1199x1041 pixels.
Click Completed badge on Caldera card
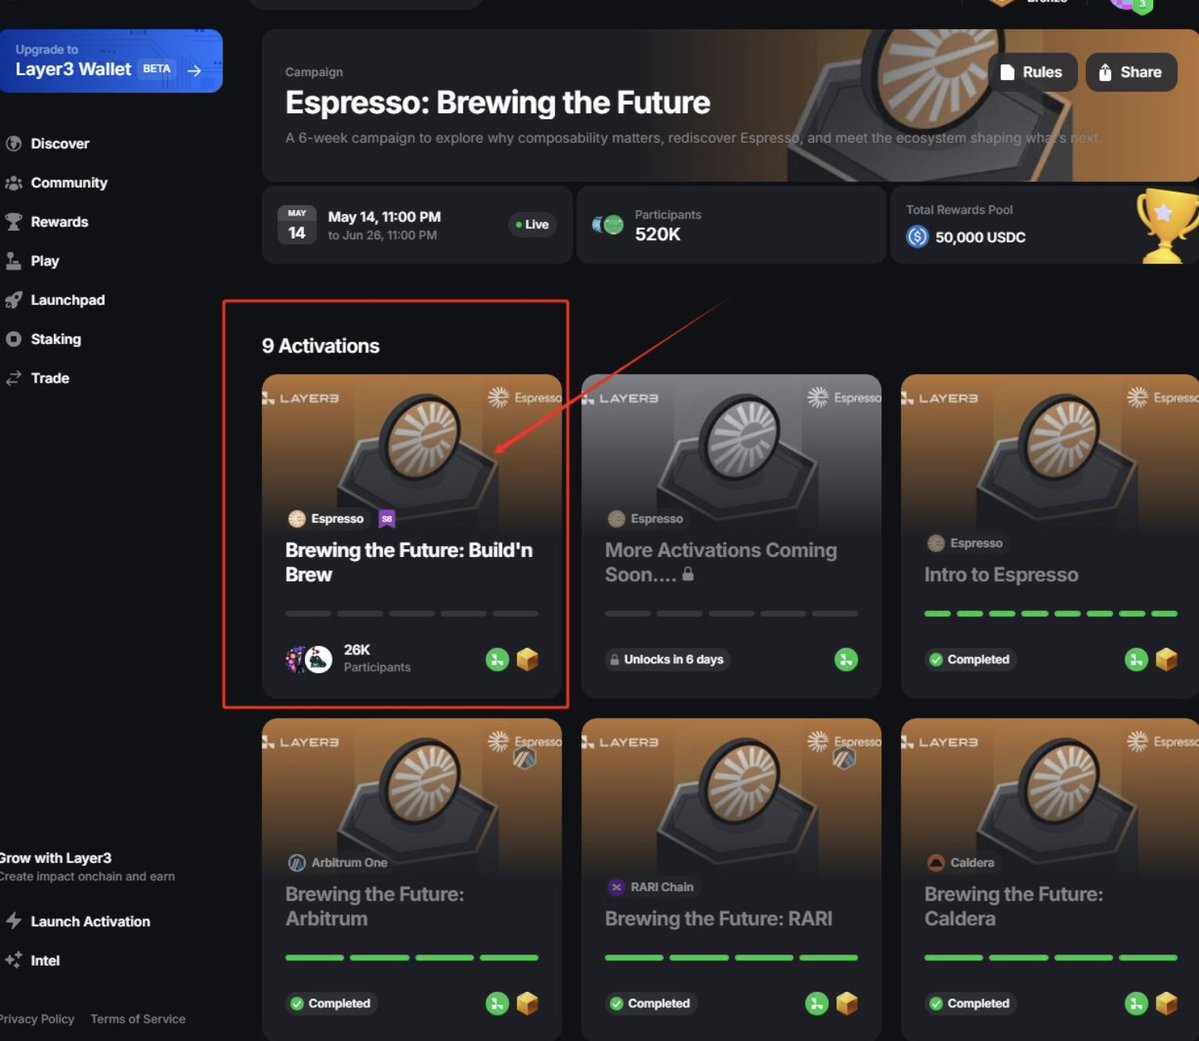970,1003
